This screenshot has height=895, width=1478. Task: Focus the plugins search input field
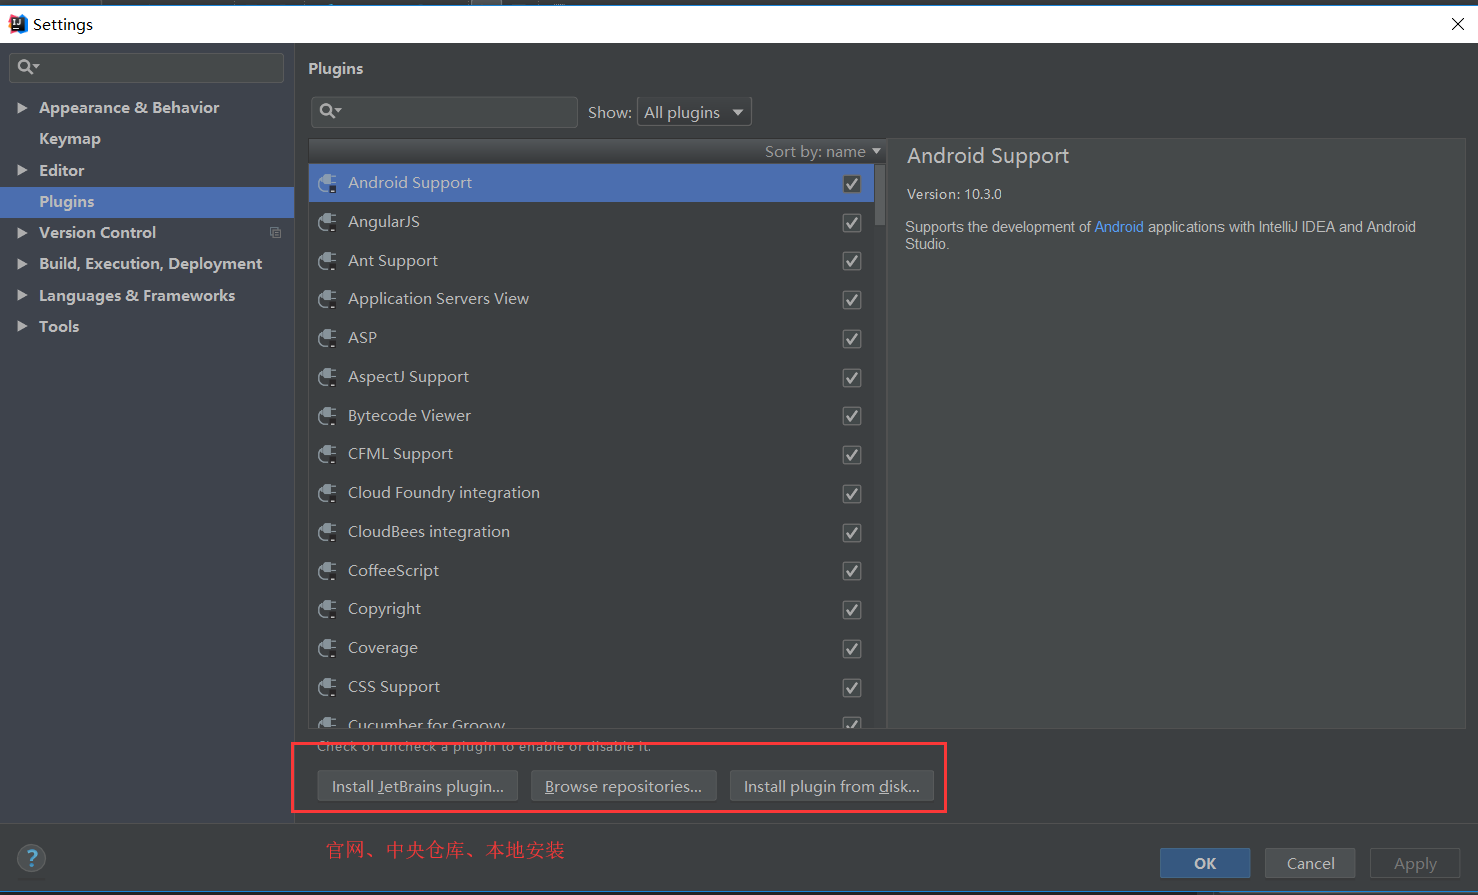[444, 112]
